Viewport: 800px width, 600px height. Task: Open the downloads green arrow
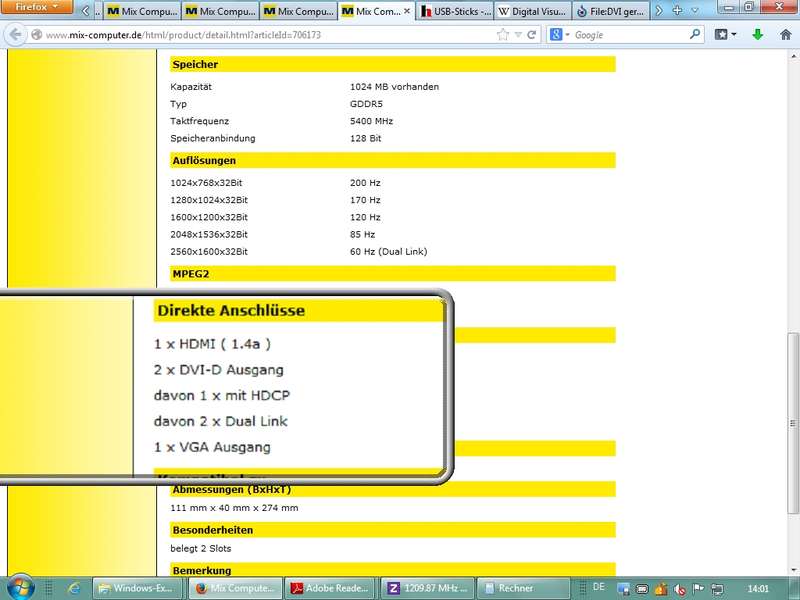click(757, 35)
